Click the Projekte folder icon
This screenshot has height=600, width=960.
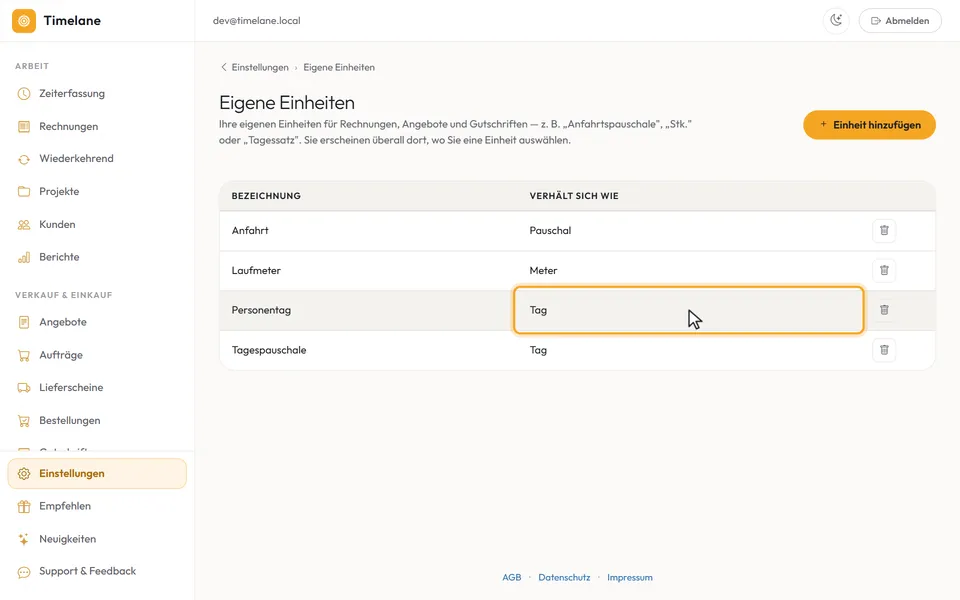coord(24,192)
